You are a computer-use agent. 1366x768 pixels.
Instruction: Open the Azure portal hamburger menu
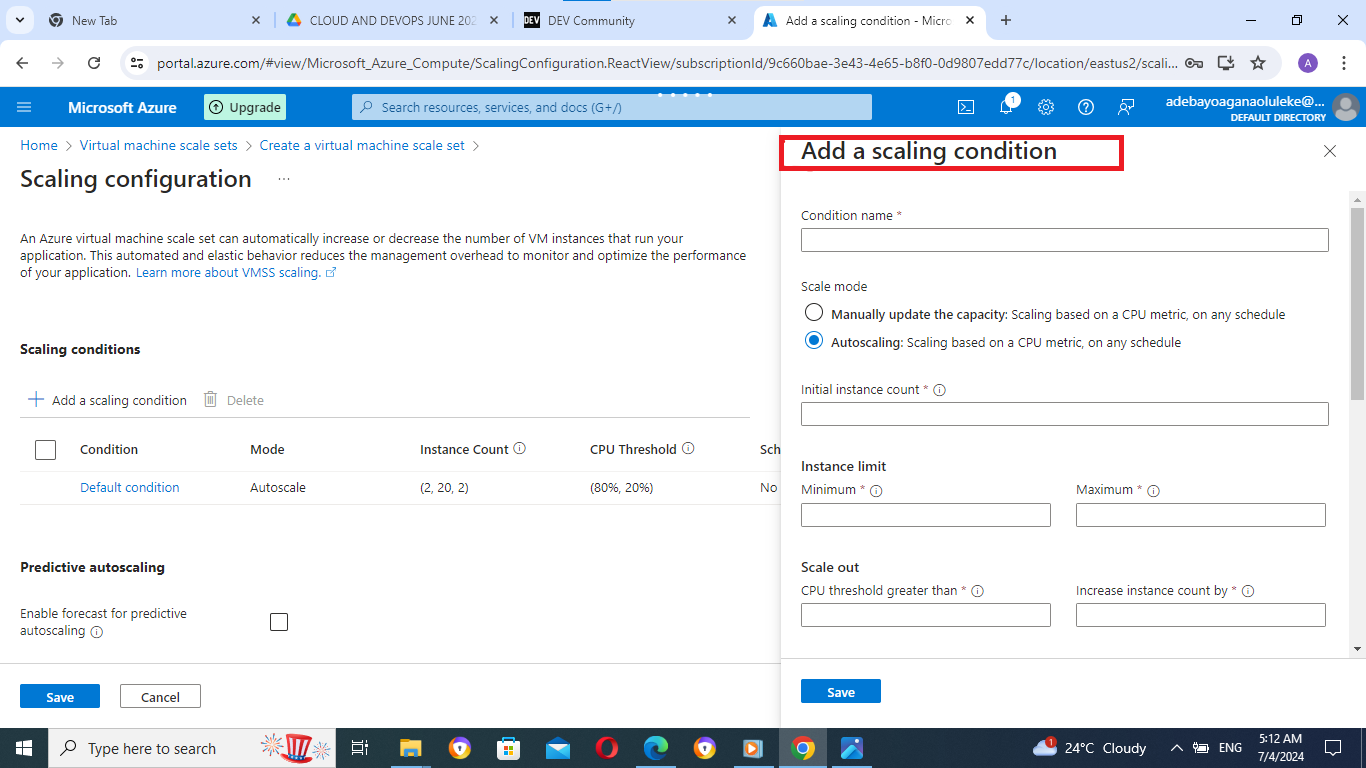(25, 107)
